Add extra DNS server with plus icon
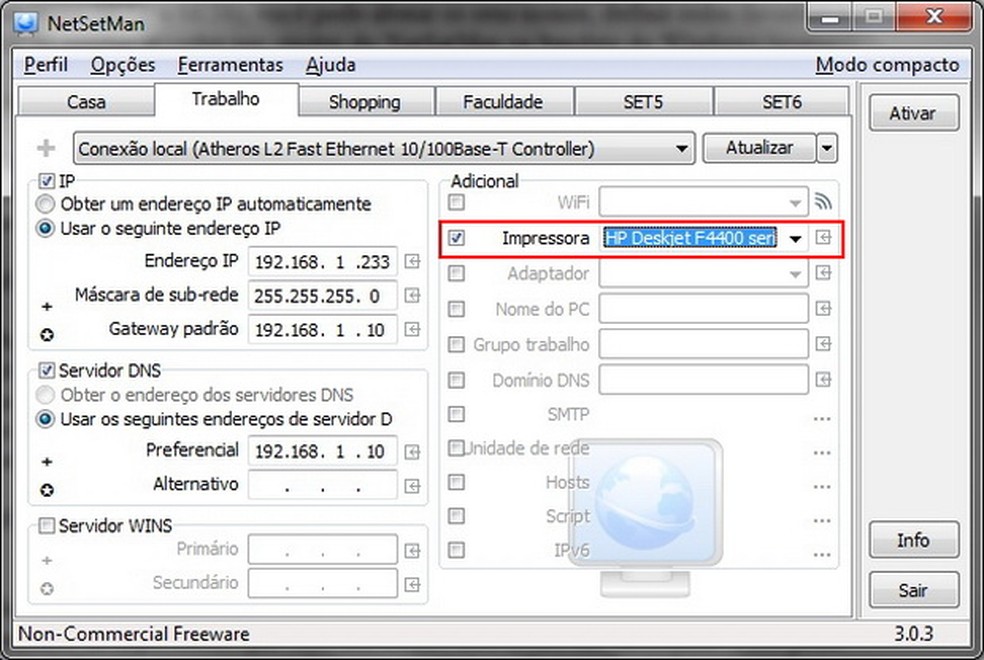Viewport: 984px width, 660px height. 46,462
